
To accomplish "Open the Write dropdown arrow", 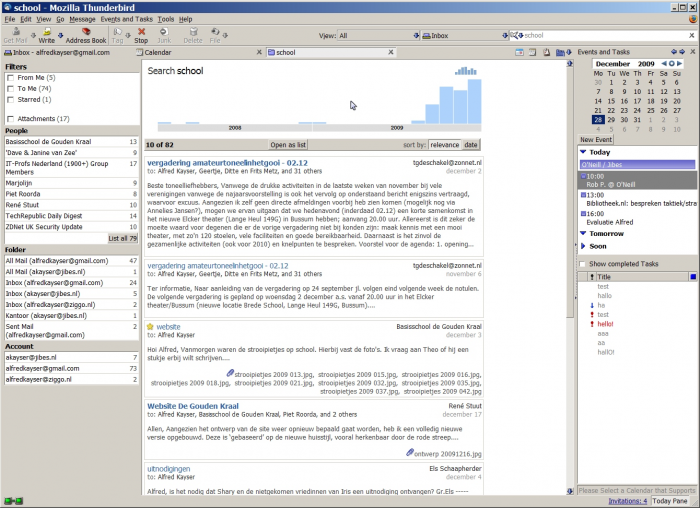I will (60, 35).
